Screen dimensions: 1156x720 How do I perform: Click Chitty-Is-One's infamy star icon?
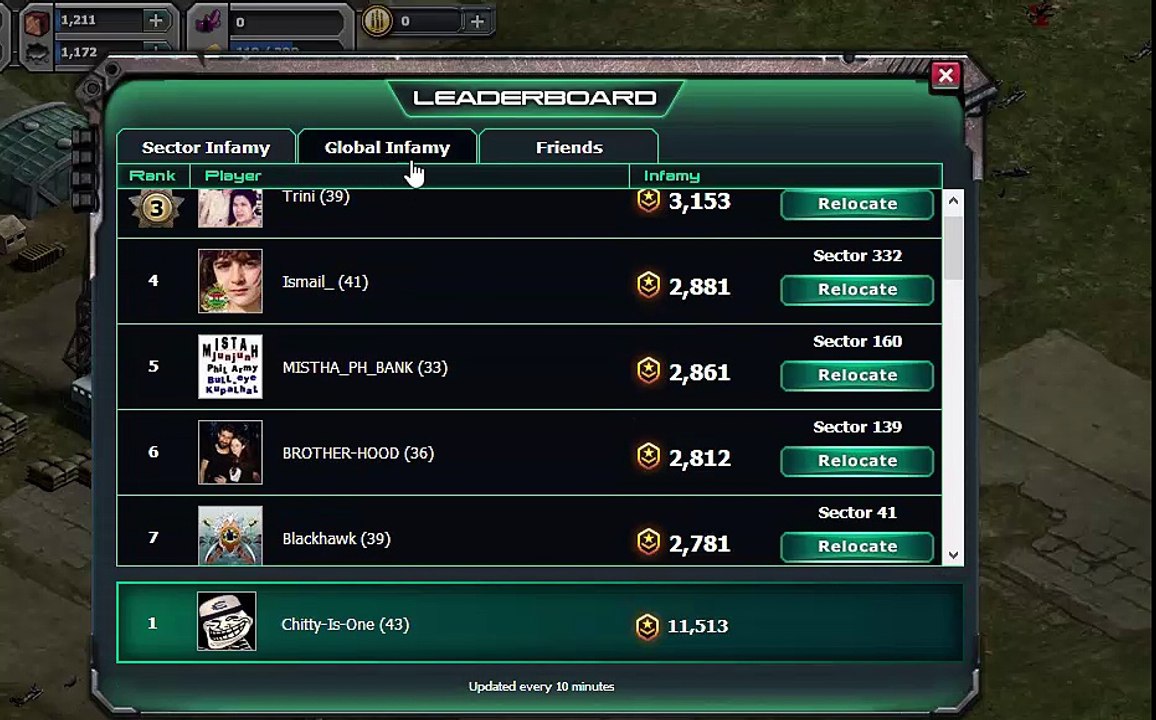pyautogui.click(x=647, y=626)
